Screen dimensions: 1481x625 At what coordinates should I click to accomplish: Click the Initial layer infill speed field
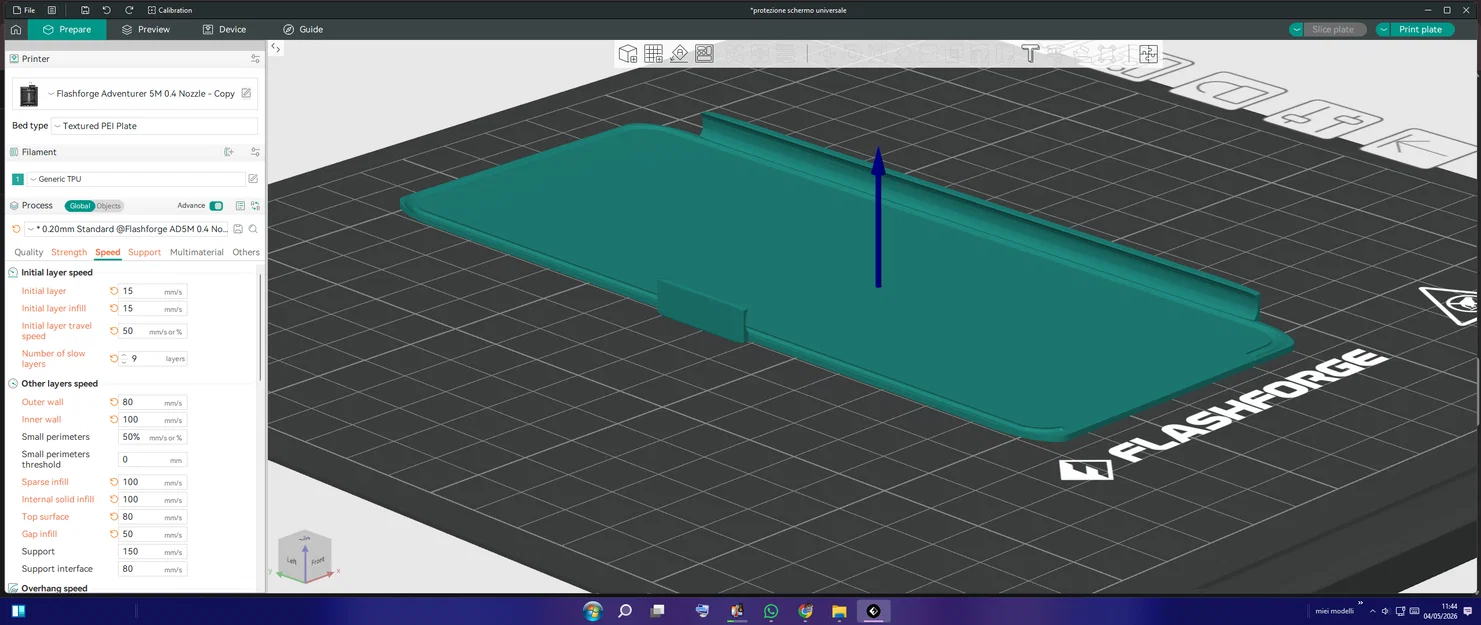(x=152, y=309)
